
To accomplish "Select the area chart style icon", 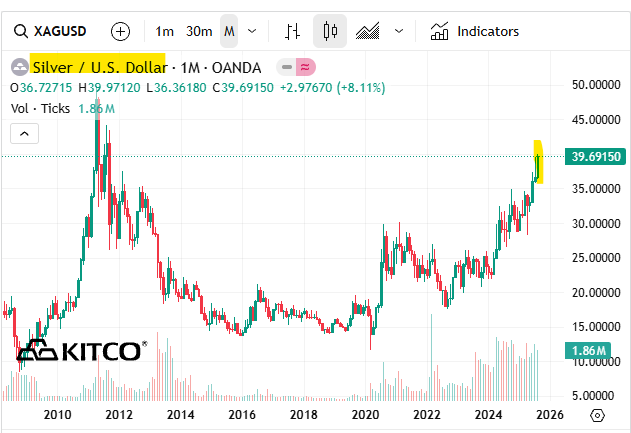I will [x=368, y=31].
